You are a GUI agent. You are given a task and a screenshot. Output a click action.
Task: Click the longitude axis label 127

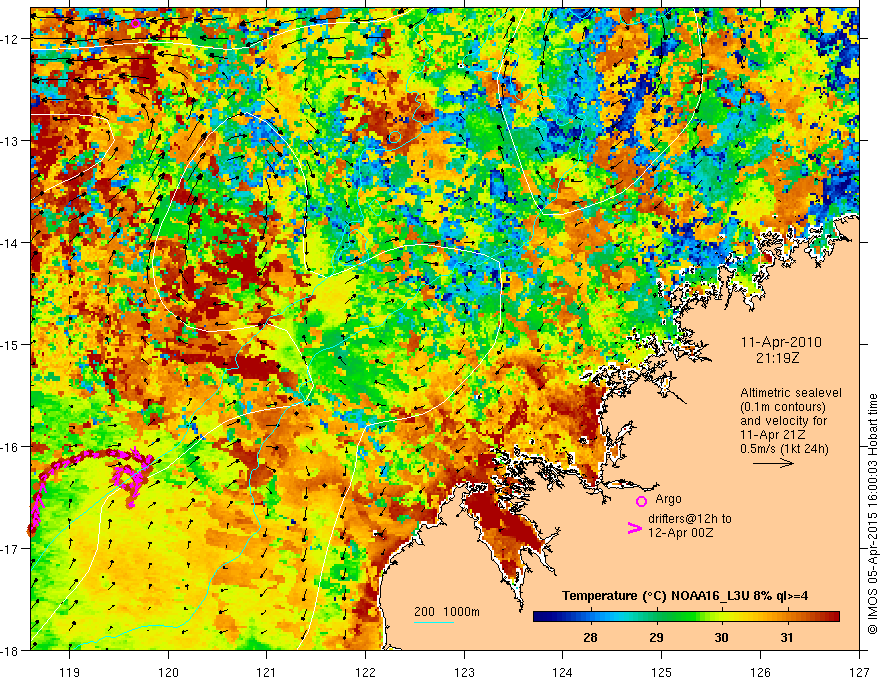tap(859, 672)
